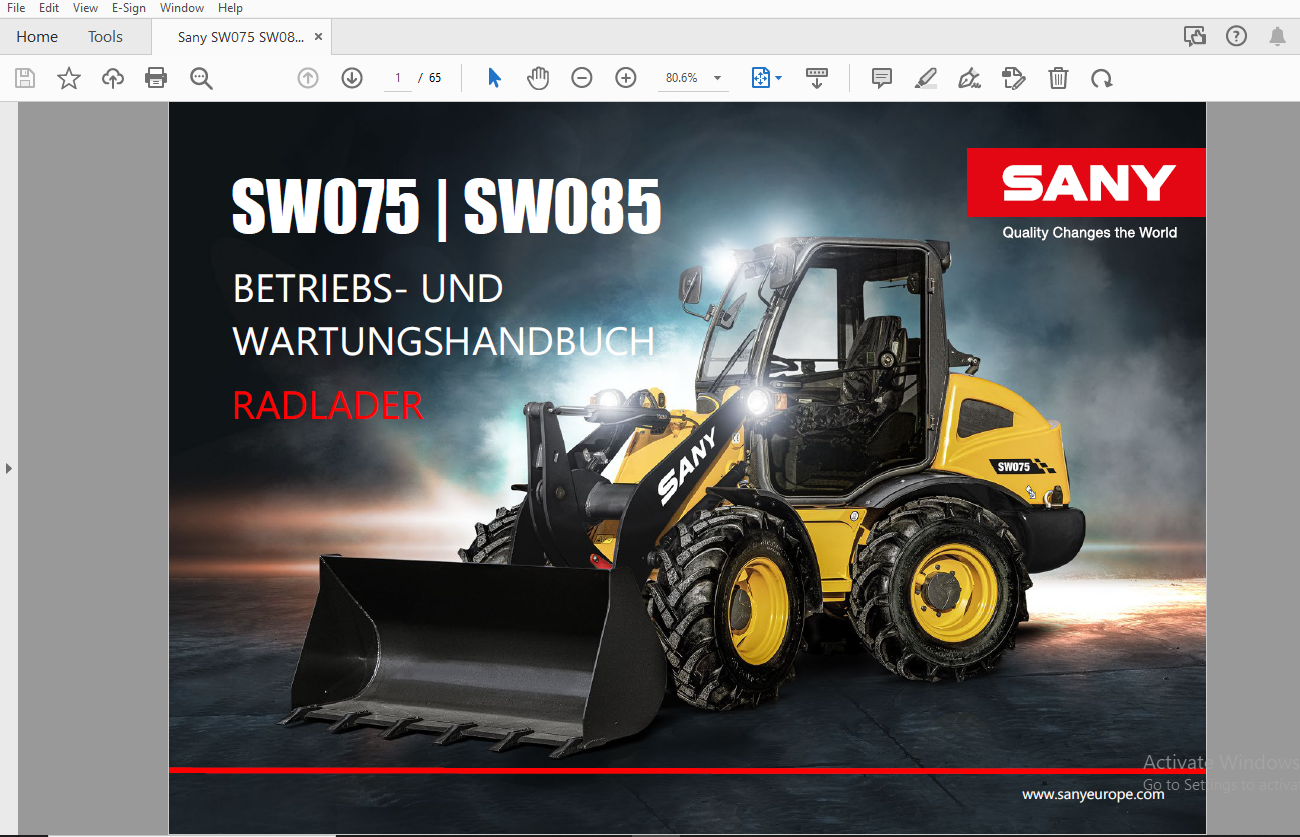Choose the Selection arrow tool
Image resolution: width=1300 pixels, height=837 pixels.
click(494, 78)
